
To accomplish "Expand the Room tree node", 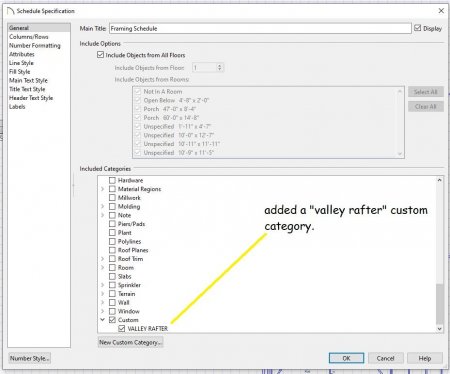I will pos(103,268).
